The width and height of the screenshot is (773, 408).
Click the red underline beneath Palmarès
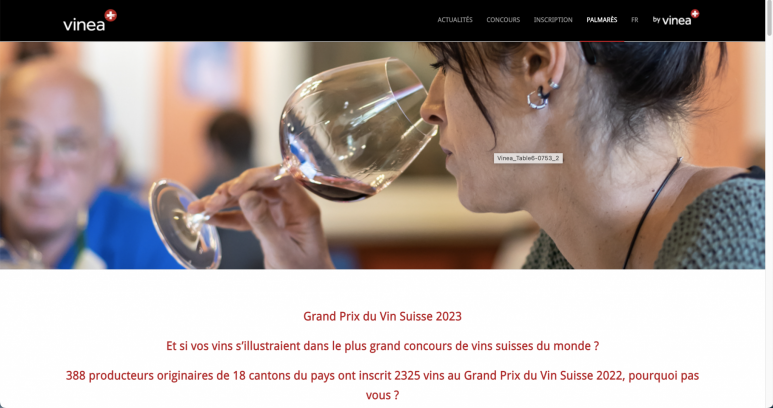pyautogui.click(x=601, y=41)
